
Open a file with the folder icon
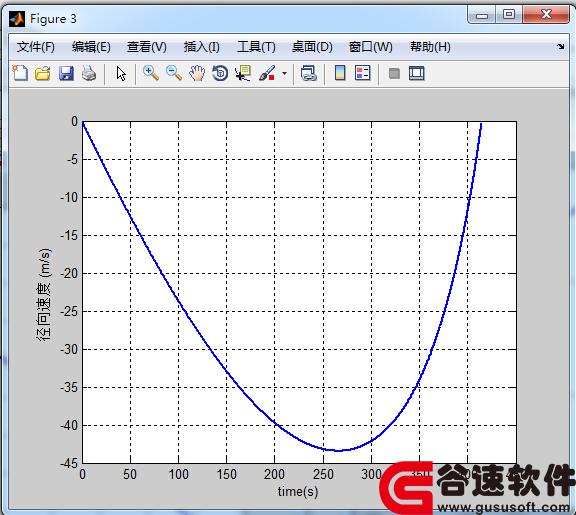pos(43,73)
